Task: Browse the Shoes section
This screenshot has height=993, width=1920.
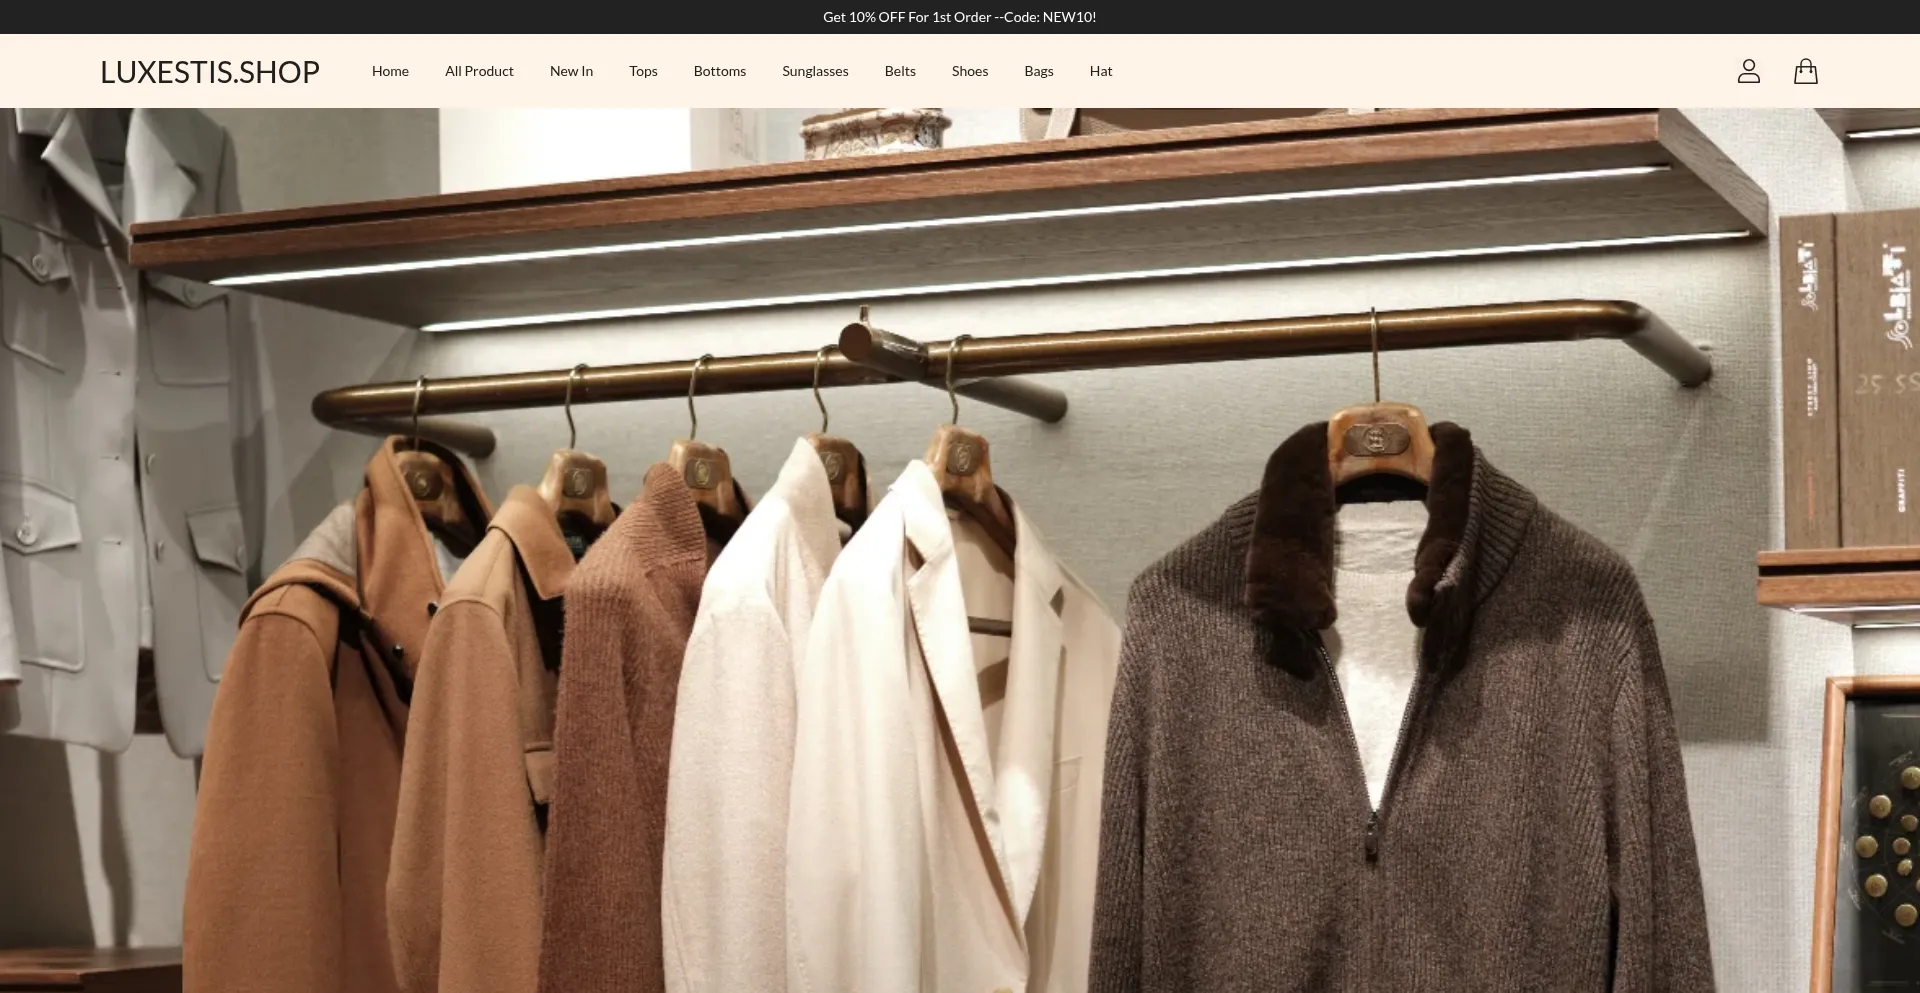Action: 969,70
